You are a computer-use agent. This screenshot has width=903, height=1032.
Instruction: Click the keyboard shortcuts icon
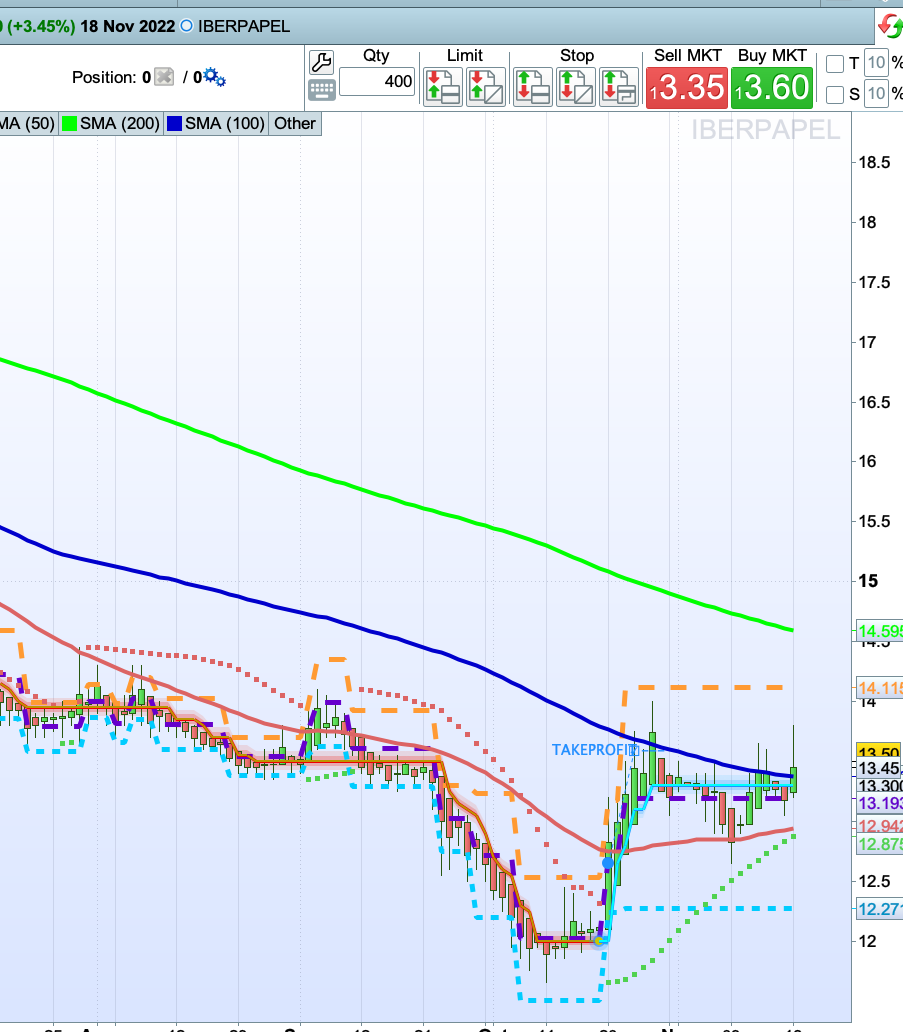click(321, 90)
